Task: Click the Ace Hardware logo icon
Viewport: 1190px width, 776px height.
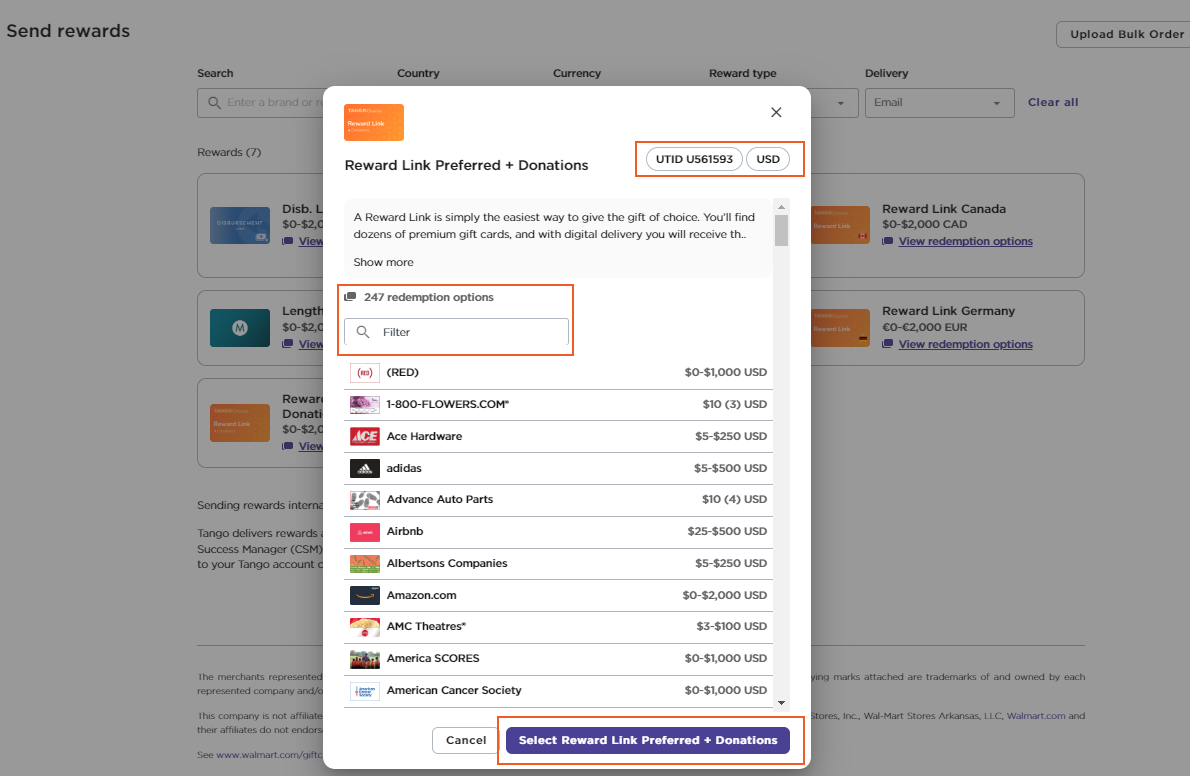Action: click(364, 436)
